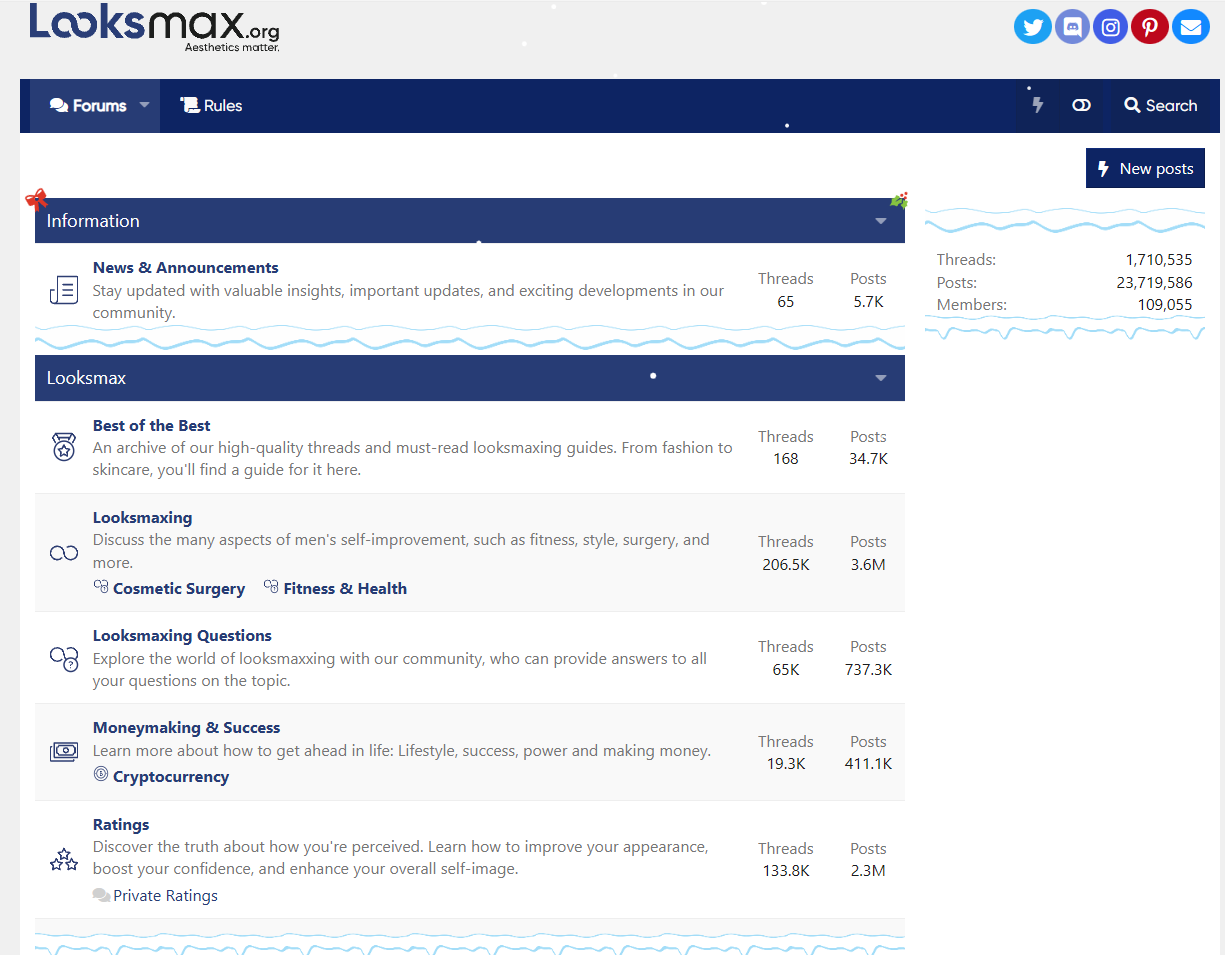Open the Ratings forum link
1225x955 pixels.
pos(121,824)
